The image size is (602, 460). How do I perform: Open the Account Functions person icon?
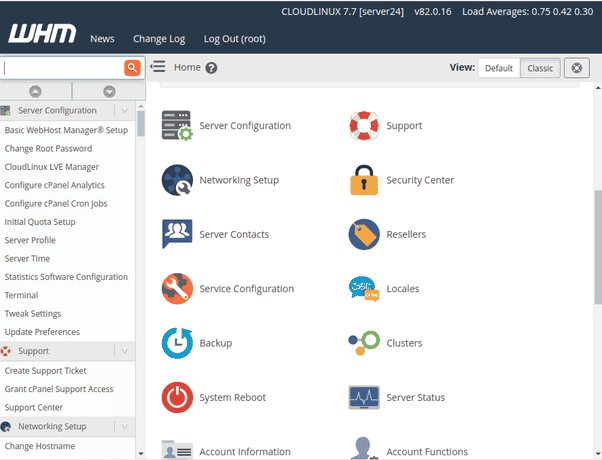(364, 448)
